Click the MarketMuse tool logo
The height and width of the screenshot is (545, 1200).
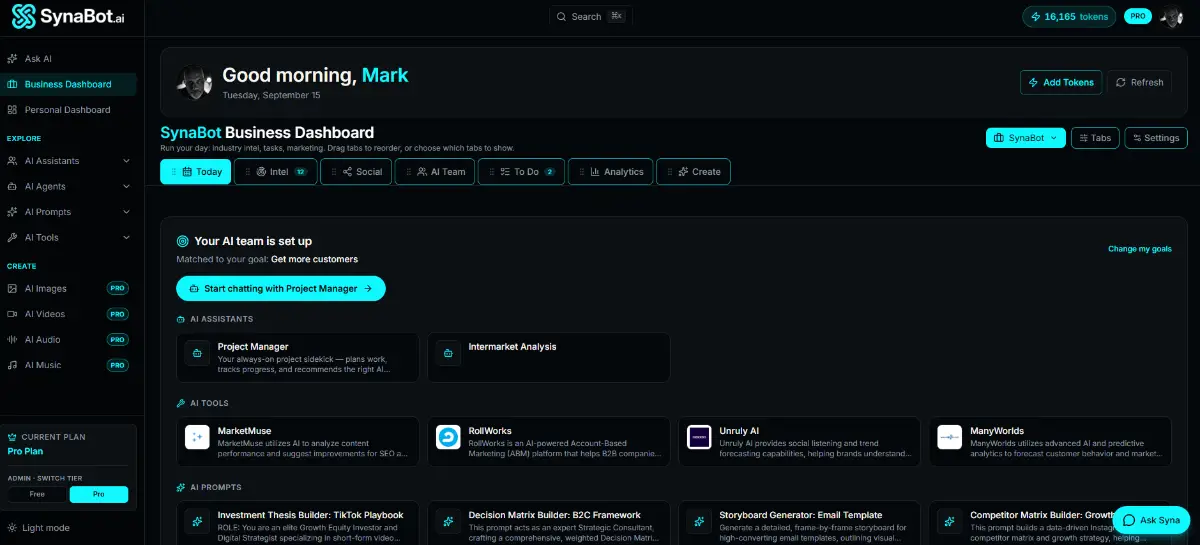coord(197,437)
